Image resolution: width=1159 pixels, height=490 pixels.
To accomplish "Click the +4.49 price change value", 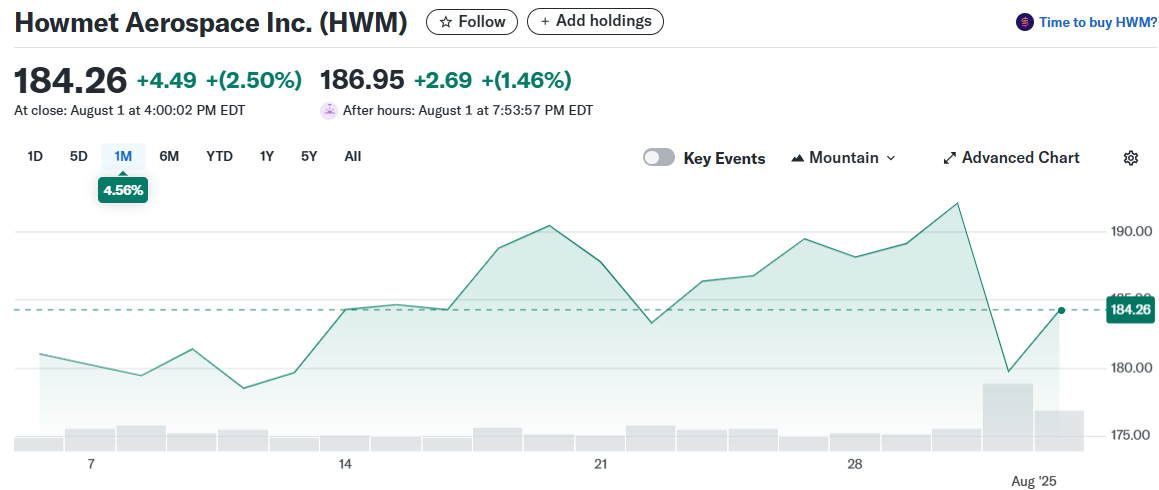I will pyautogui.click(x=168, y=80).
